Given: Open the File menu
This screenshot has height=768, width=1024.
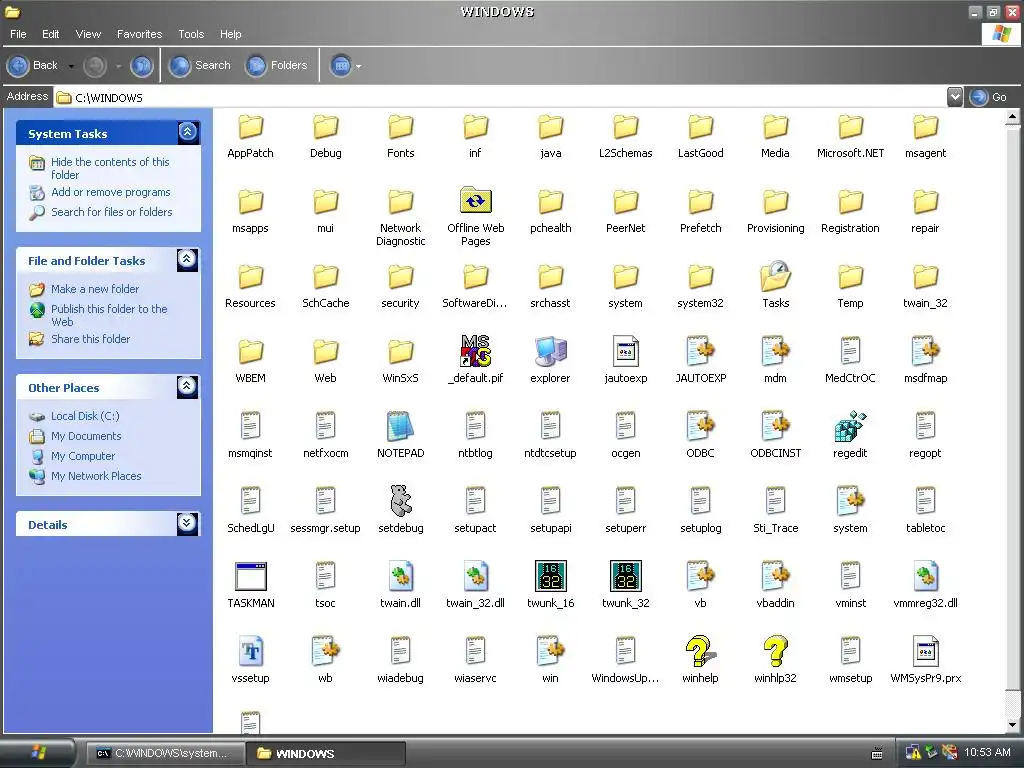Looking at the screenshot, I should click(x=18, y=34).
